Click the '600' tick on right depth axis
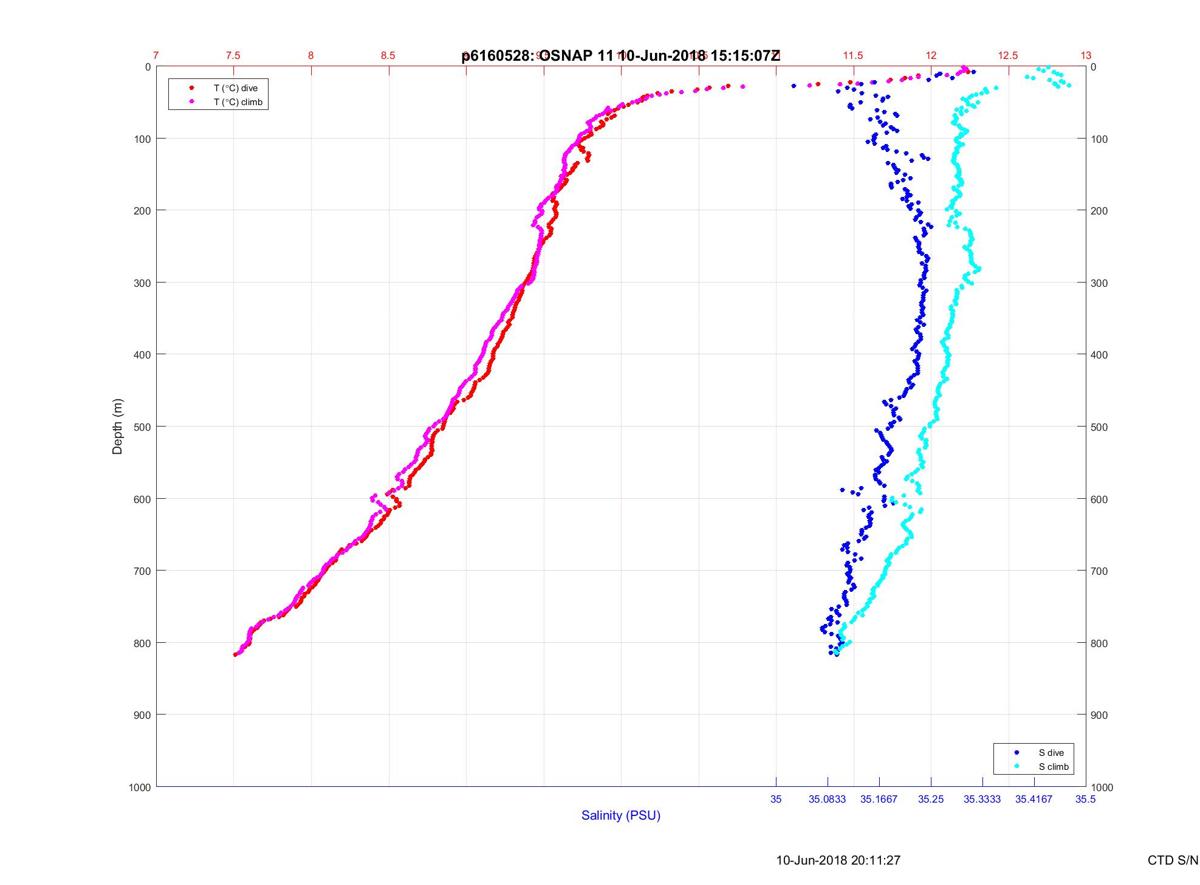This screenshot has width=1200, height=885. (x=1101, y=499)
